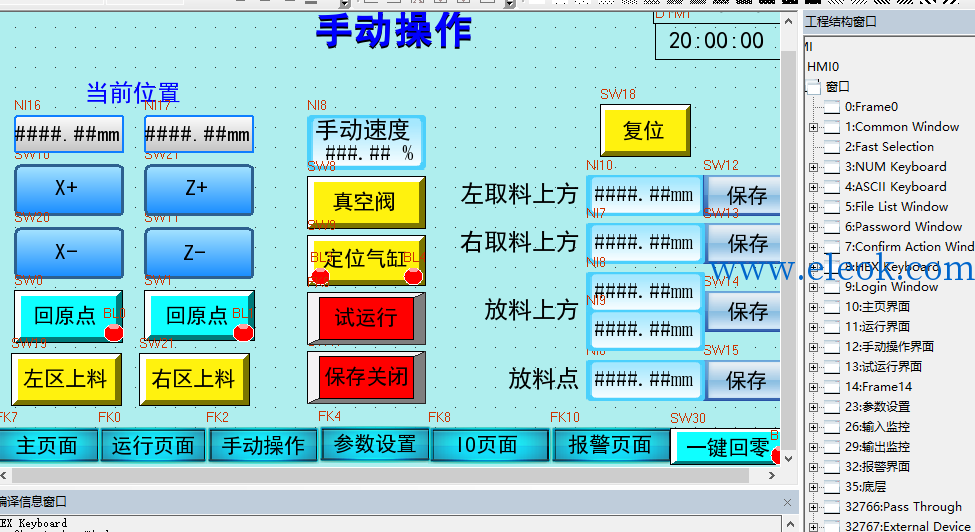
Task: Click the page icon beside 2:Fast Selection
Action: point(831,147)
